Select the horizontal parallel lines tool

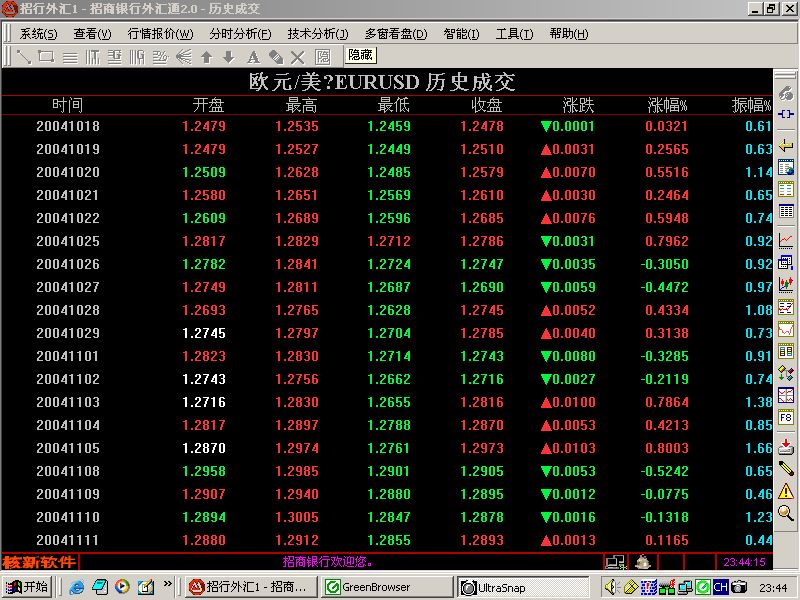pyautogui.click(x=70, y=57)
